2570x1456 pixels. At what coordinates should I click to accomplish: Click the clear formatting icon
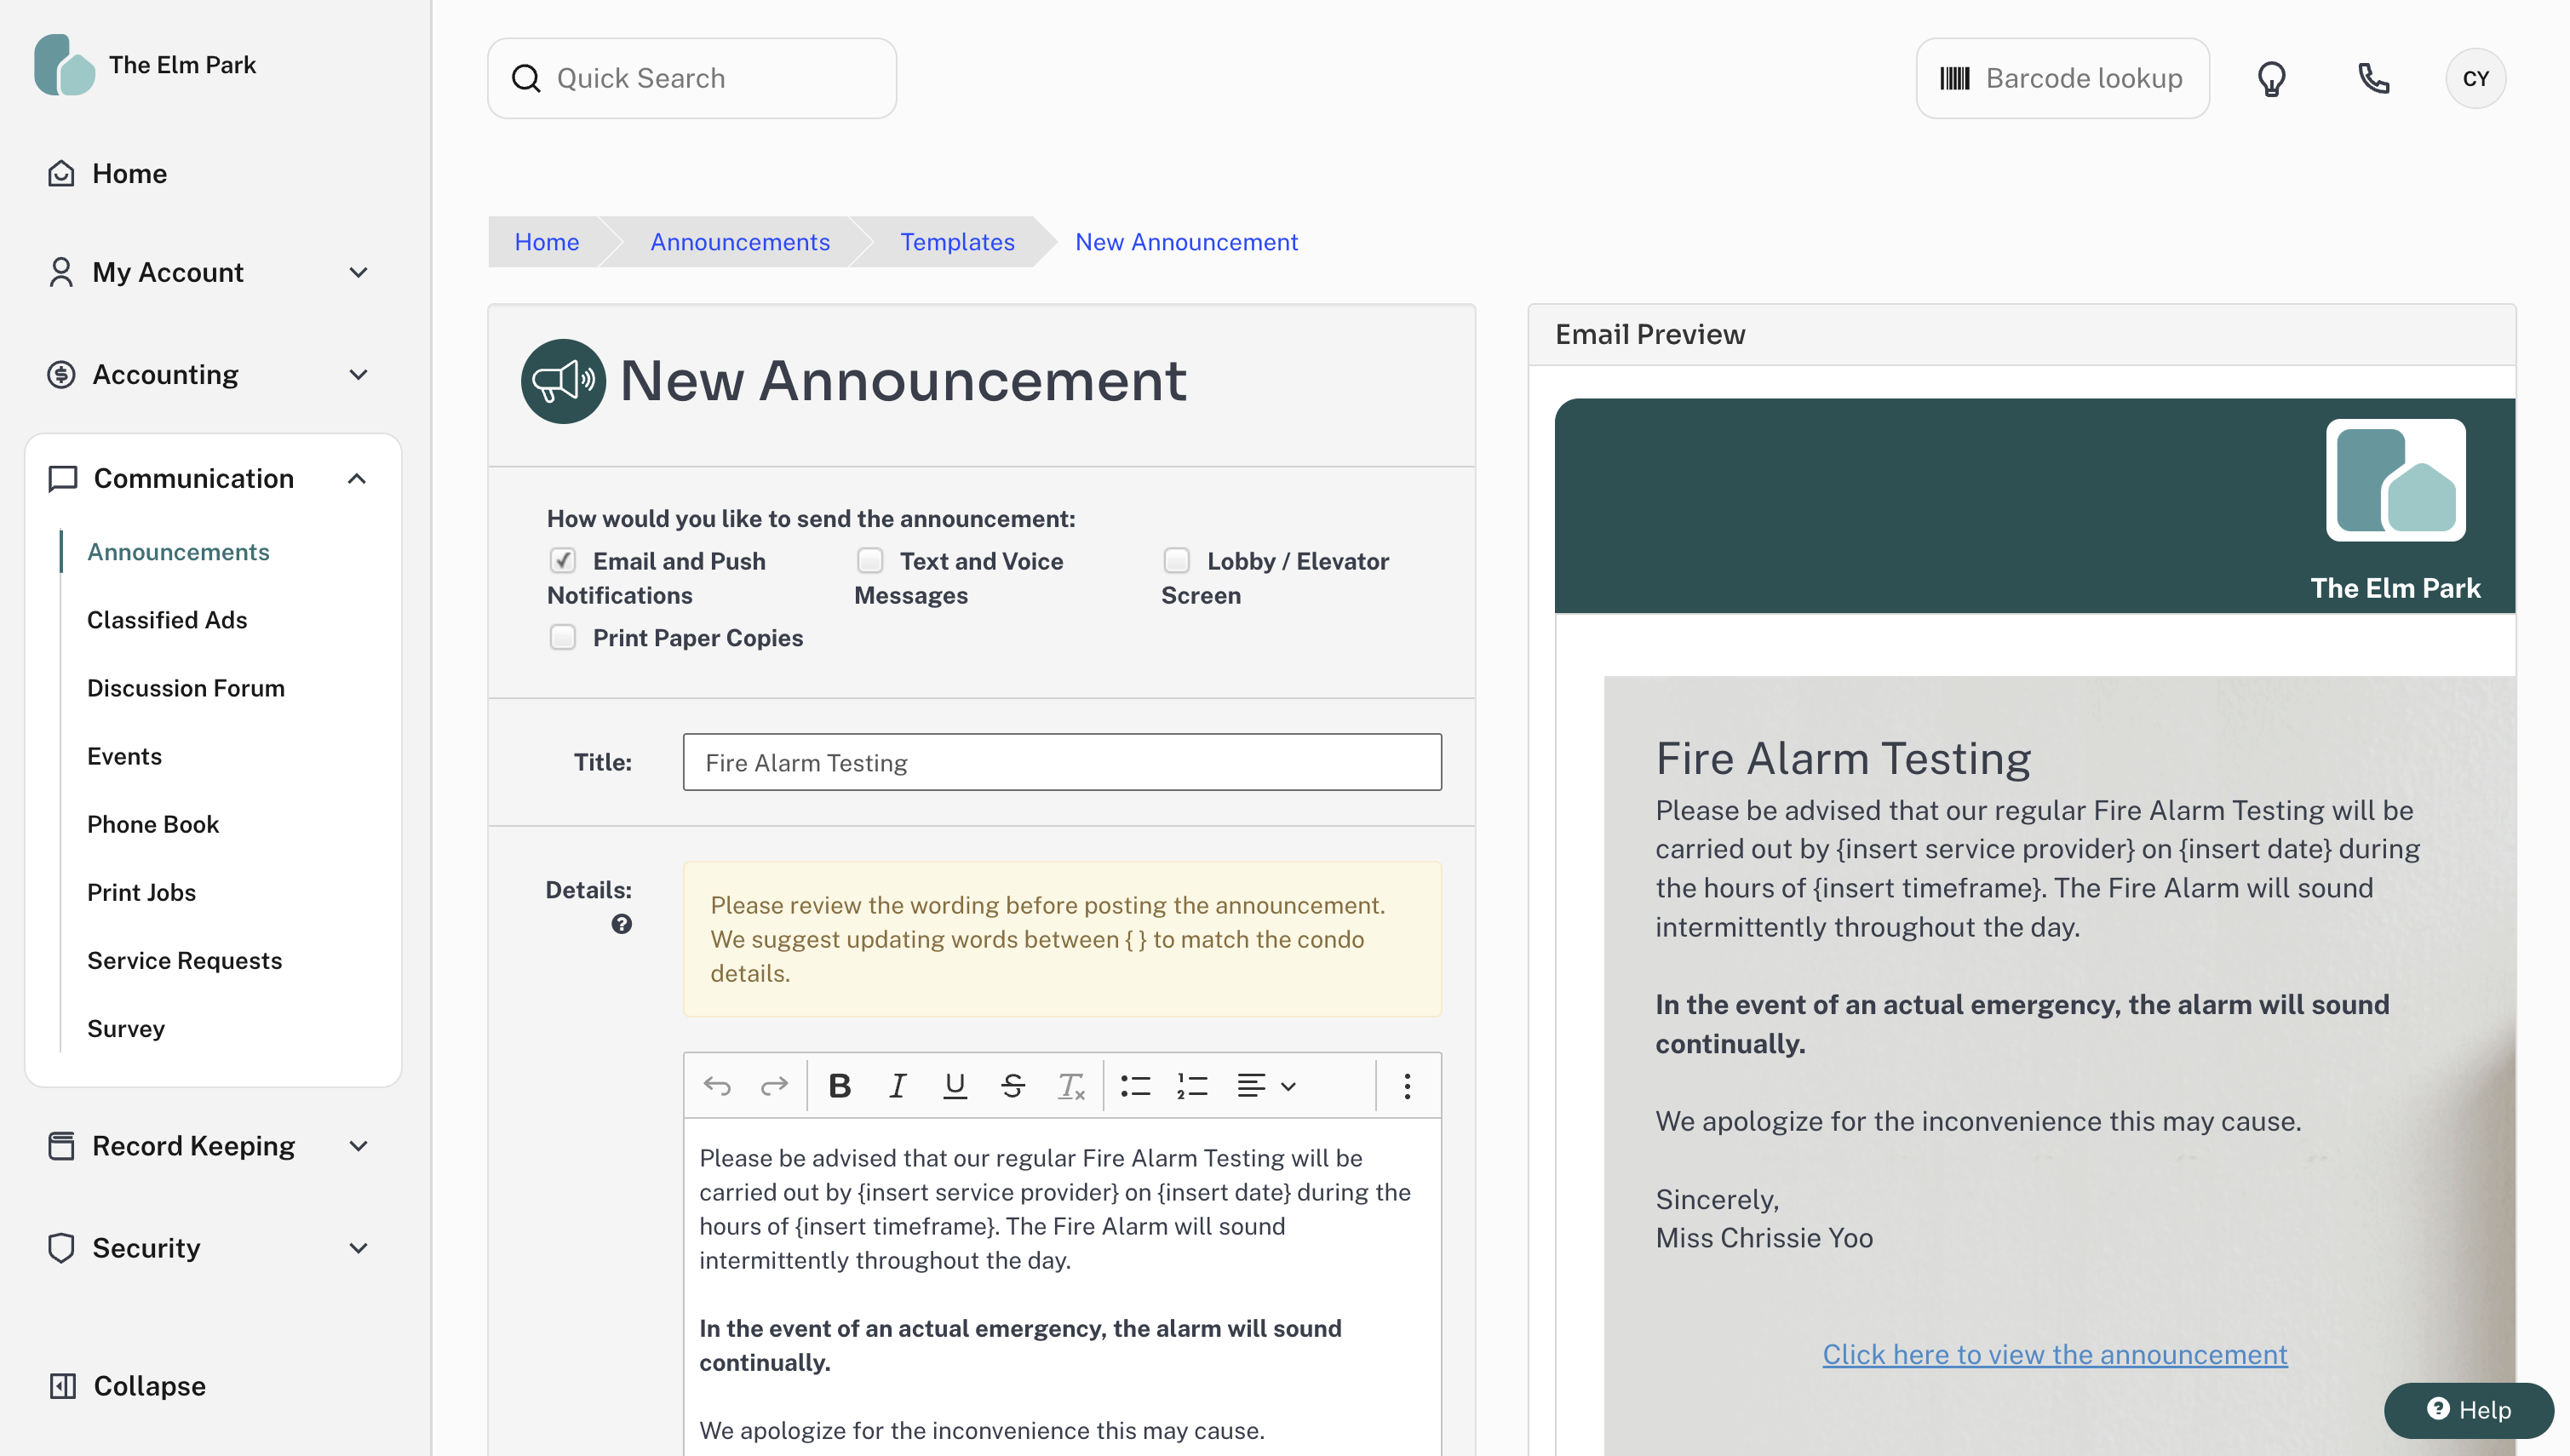coord(1070,1086)
